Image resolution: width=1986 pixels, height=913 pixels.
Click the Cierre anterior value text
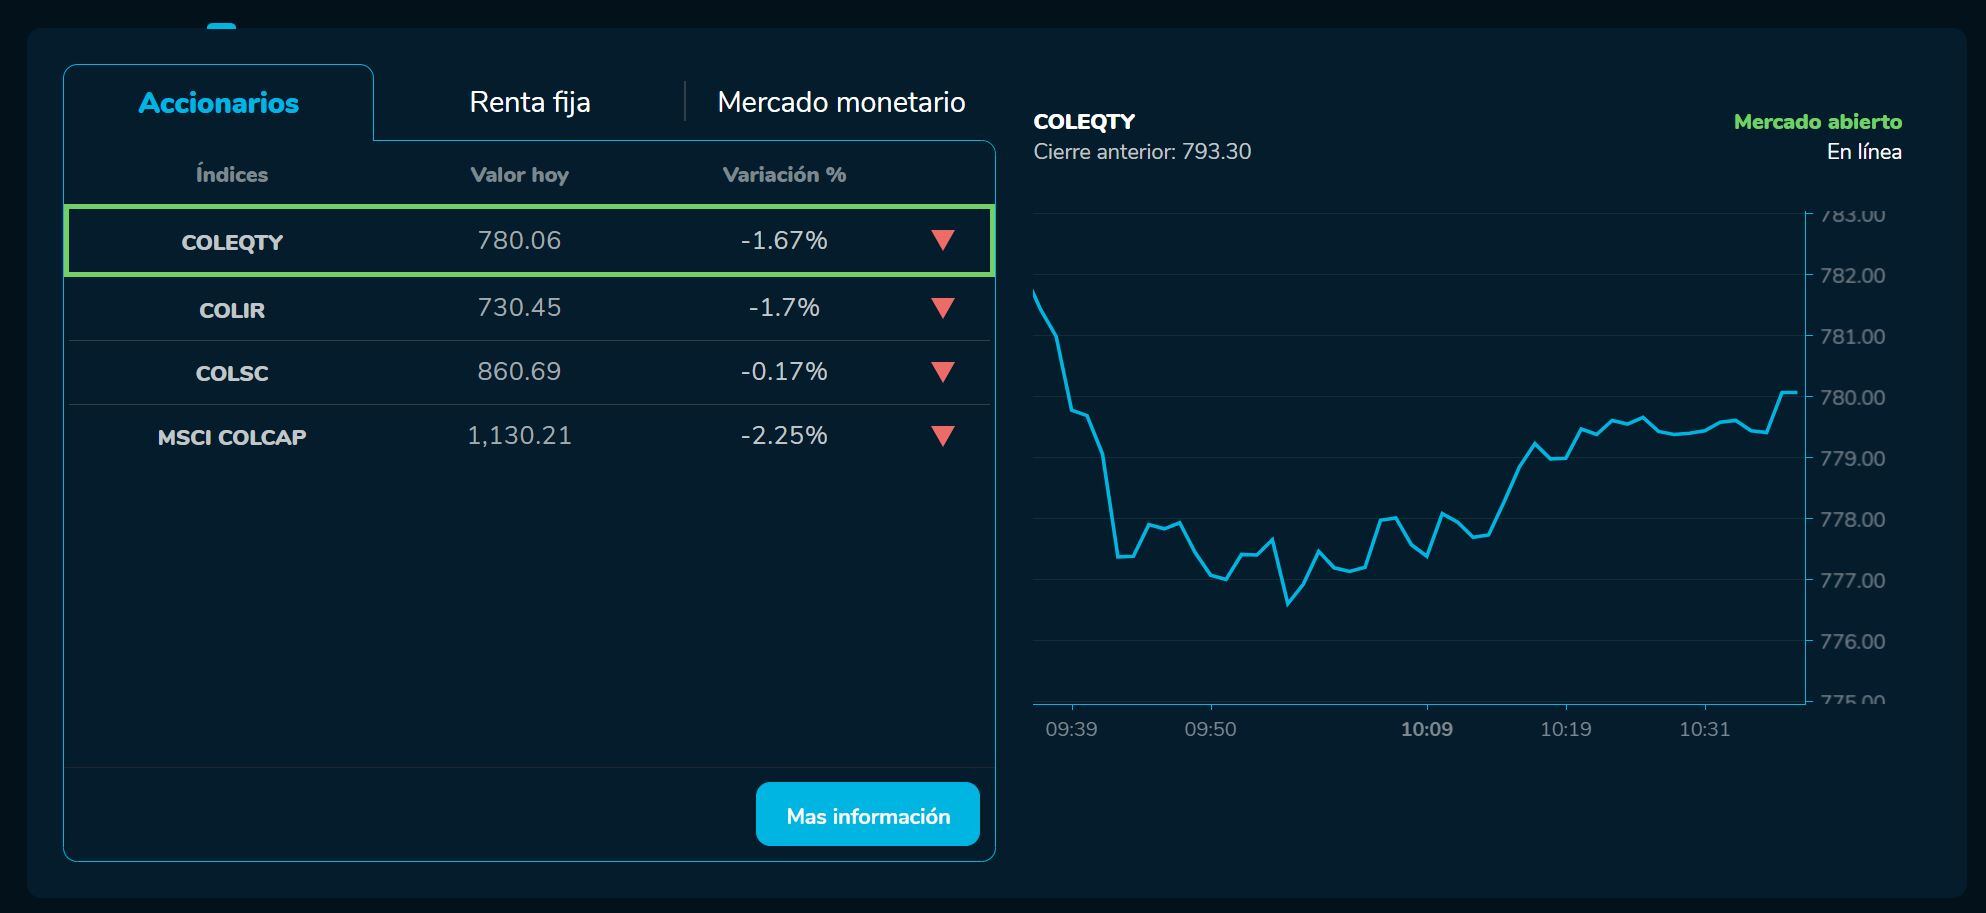[x=1141, y=151]
